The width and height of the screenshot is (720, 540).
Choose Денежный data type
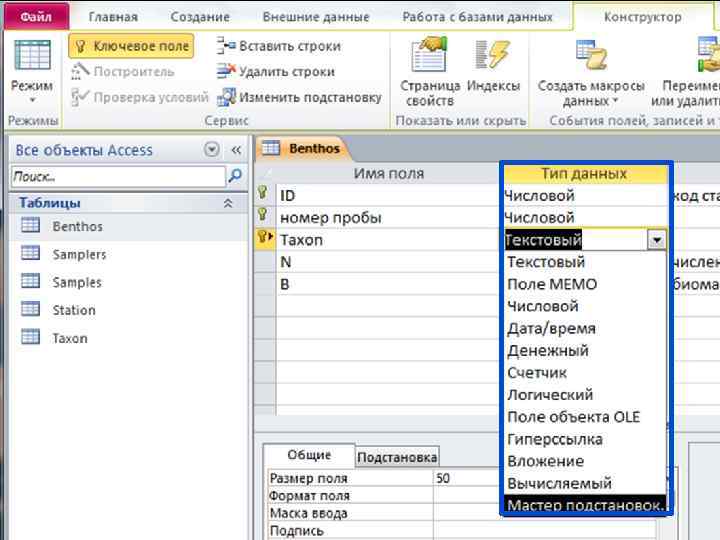tap(585, 350)
